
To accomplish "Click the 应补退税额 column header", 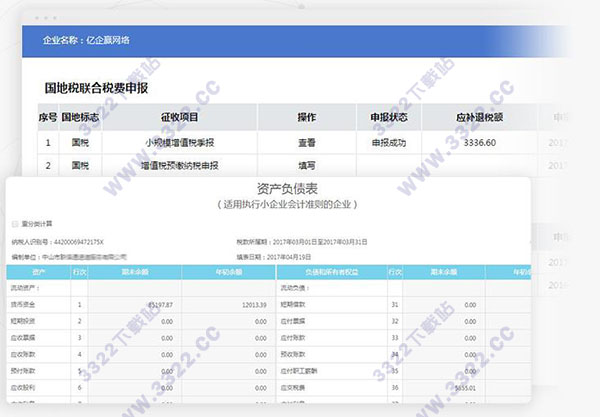I will click(x=479, y=117).
